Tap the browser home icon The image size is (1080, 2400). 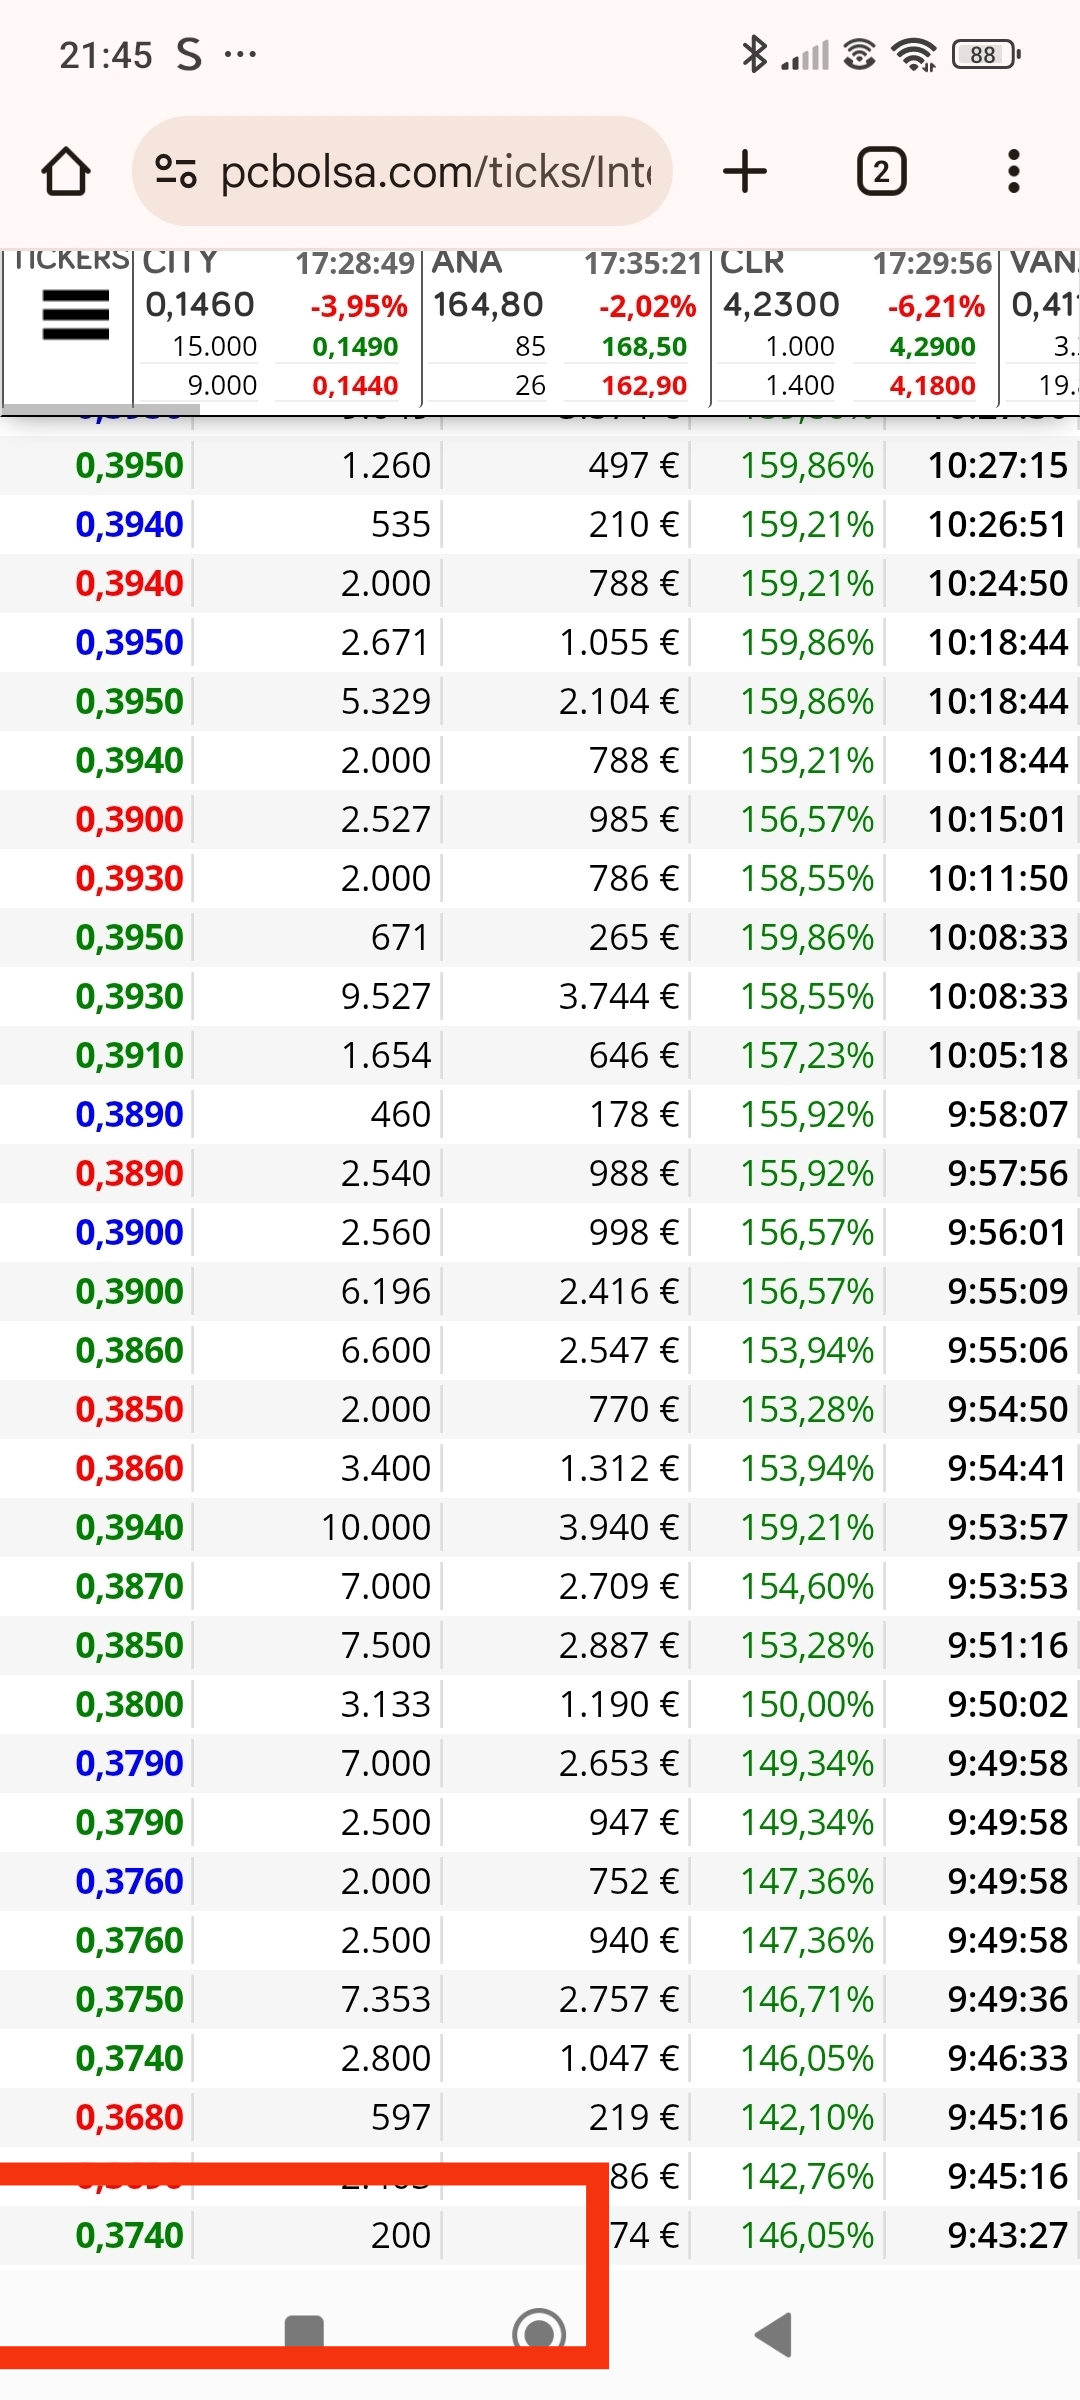click(66, 171)
